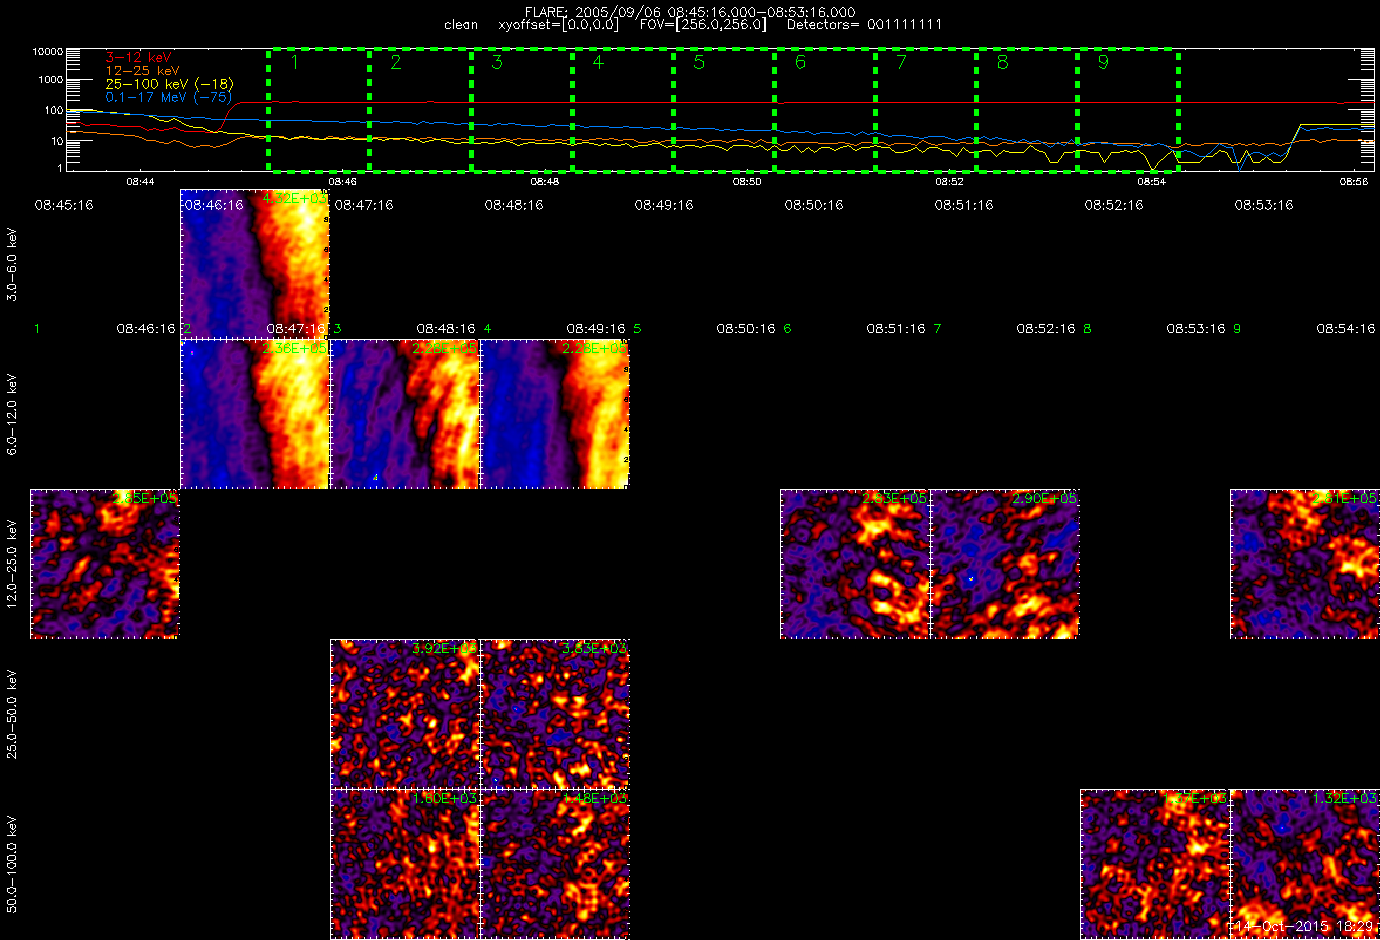The height and width of the screenshot is (940, 1380).
Task: Choose the 6.0-12.0 keV image ending 08:49:16
Action: click(555, 414)
